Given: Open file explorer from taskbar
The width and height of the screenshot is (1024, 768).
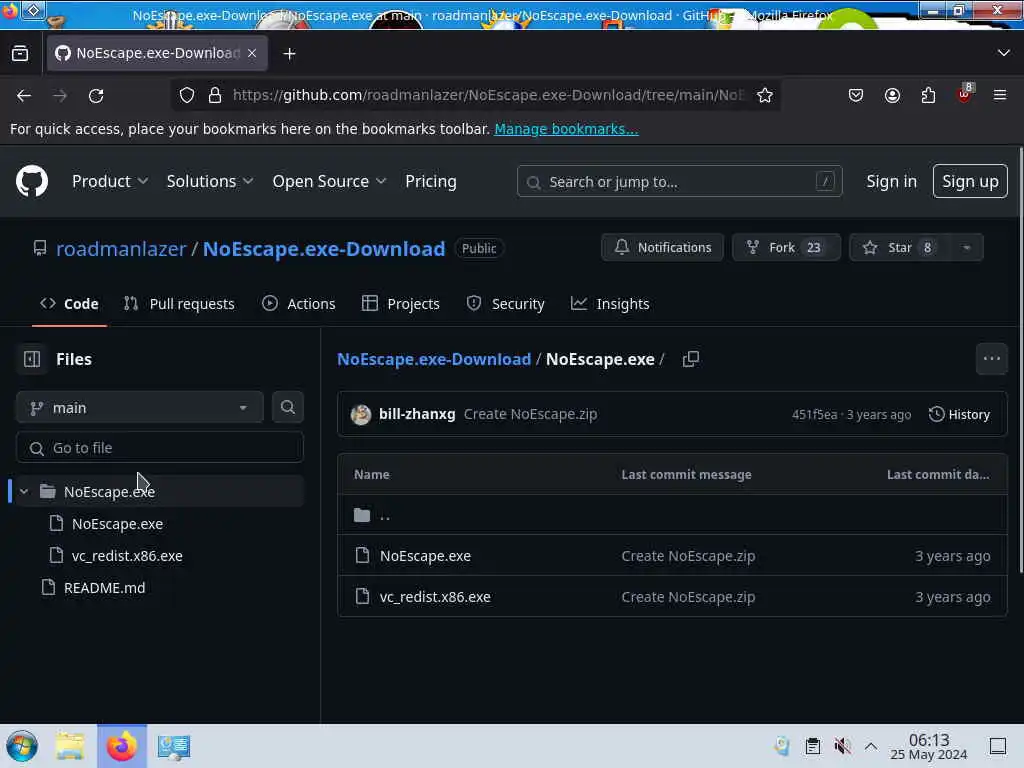Looking at the screenshot, I should click(70, 746).
